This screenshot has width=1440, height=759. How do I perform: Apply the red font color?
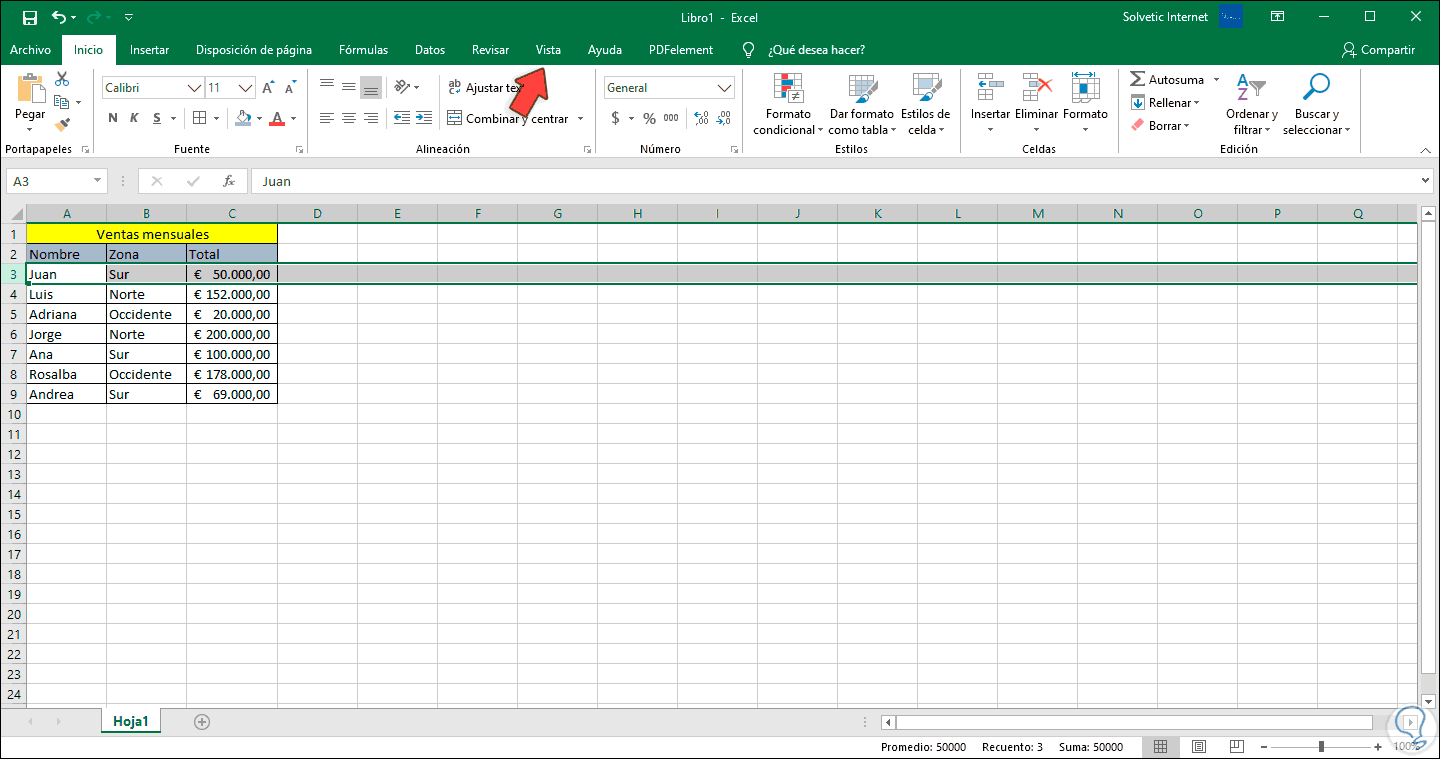coord(277,118)
